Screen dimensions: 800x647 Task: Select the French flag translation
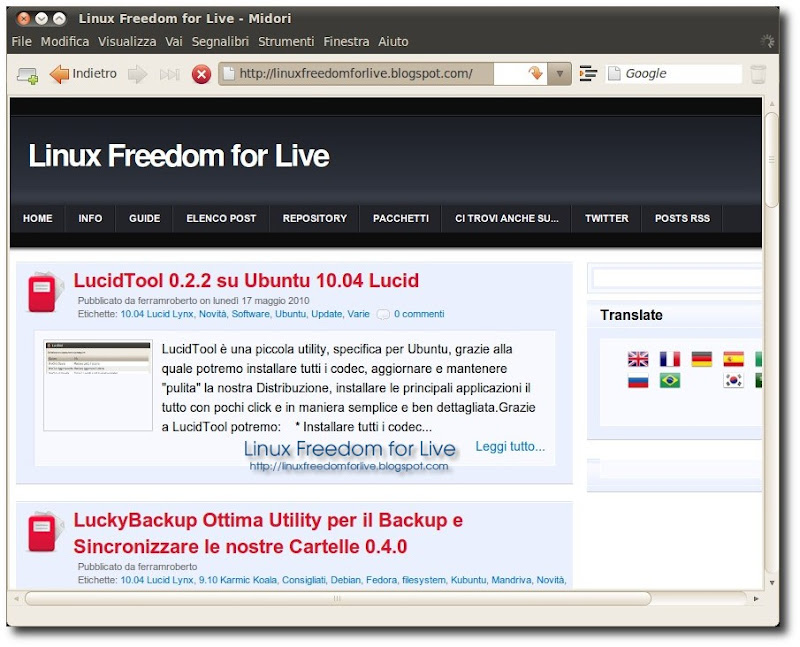(x=669, y=359)
